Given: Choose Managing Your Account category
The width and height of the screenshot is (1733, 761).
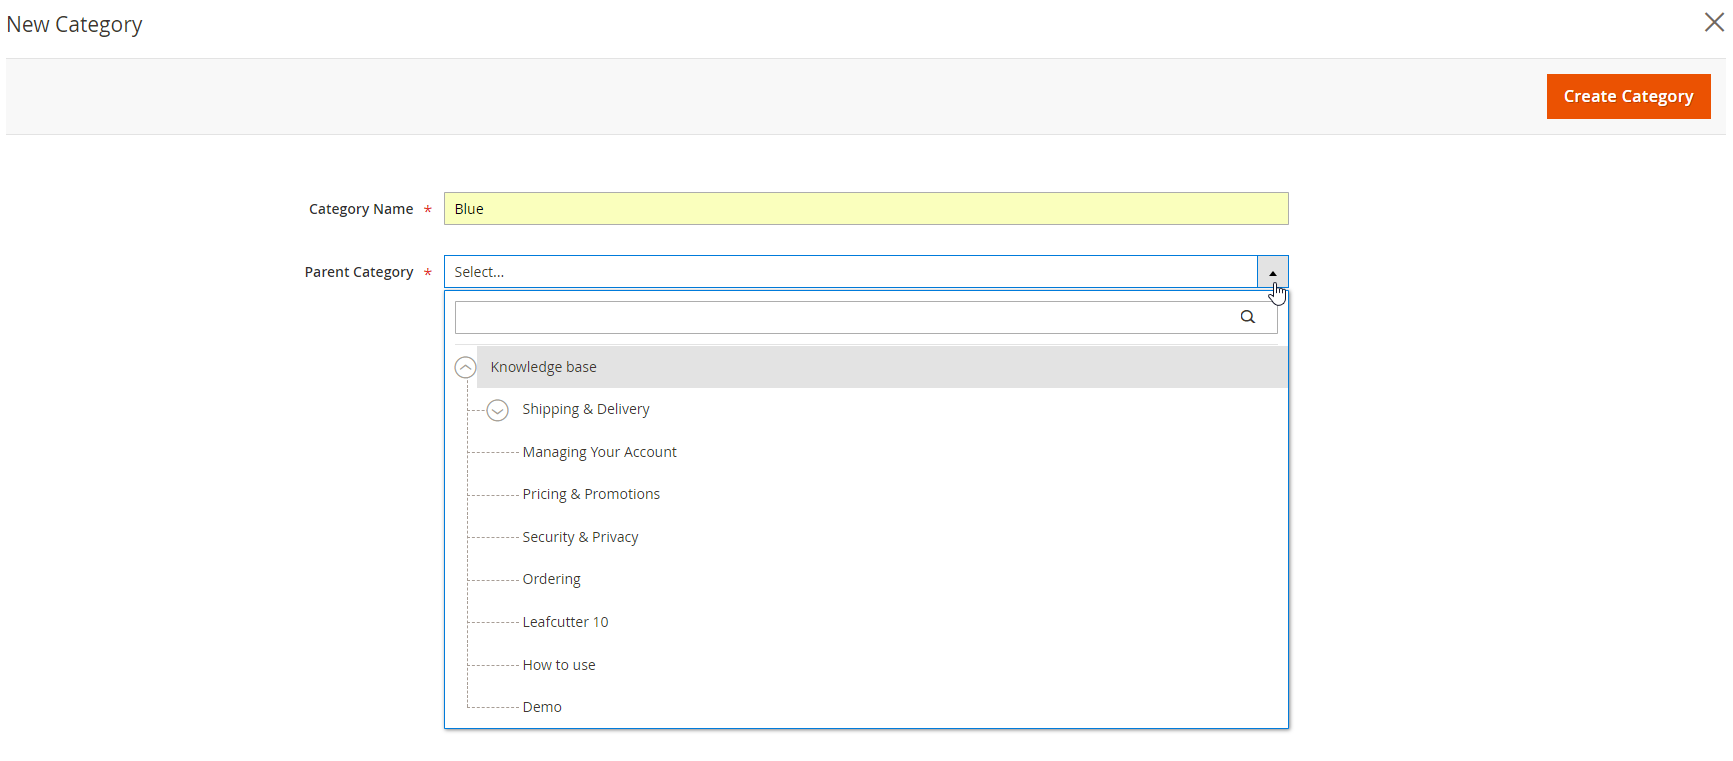Looking at the screenshot, I should [x=599, y=452].
